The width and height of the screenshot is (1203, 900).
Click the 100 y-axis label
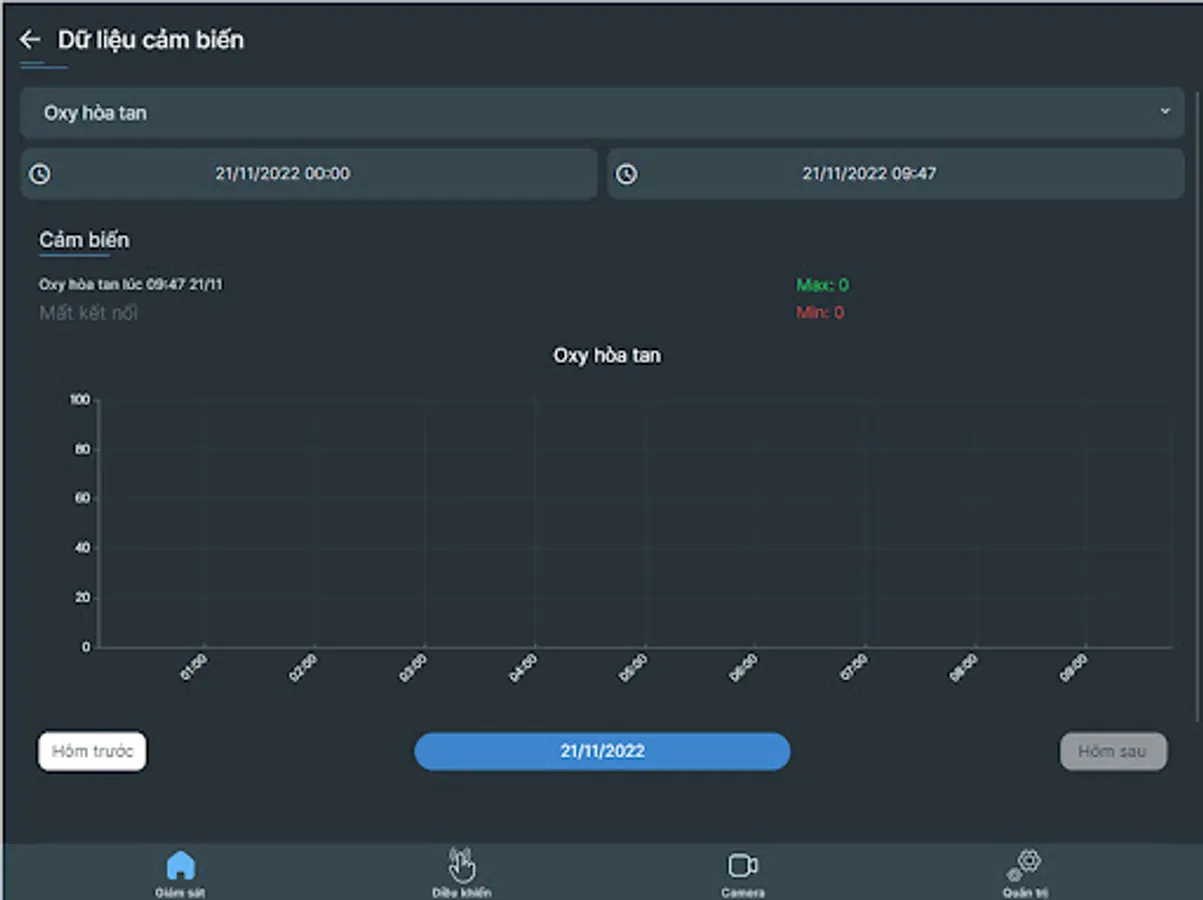coord(80,400)
